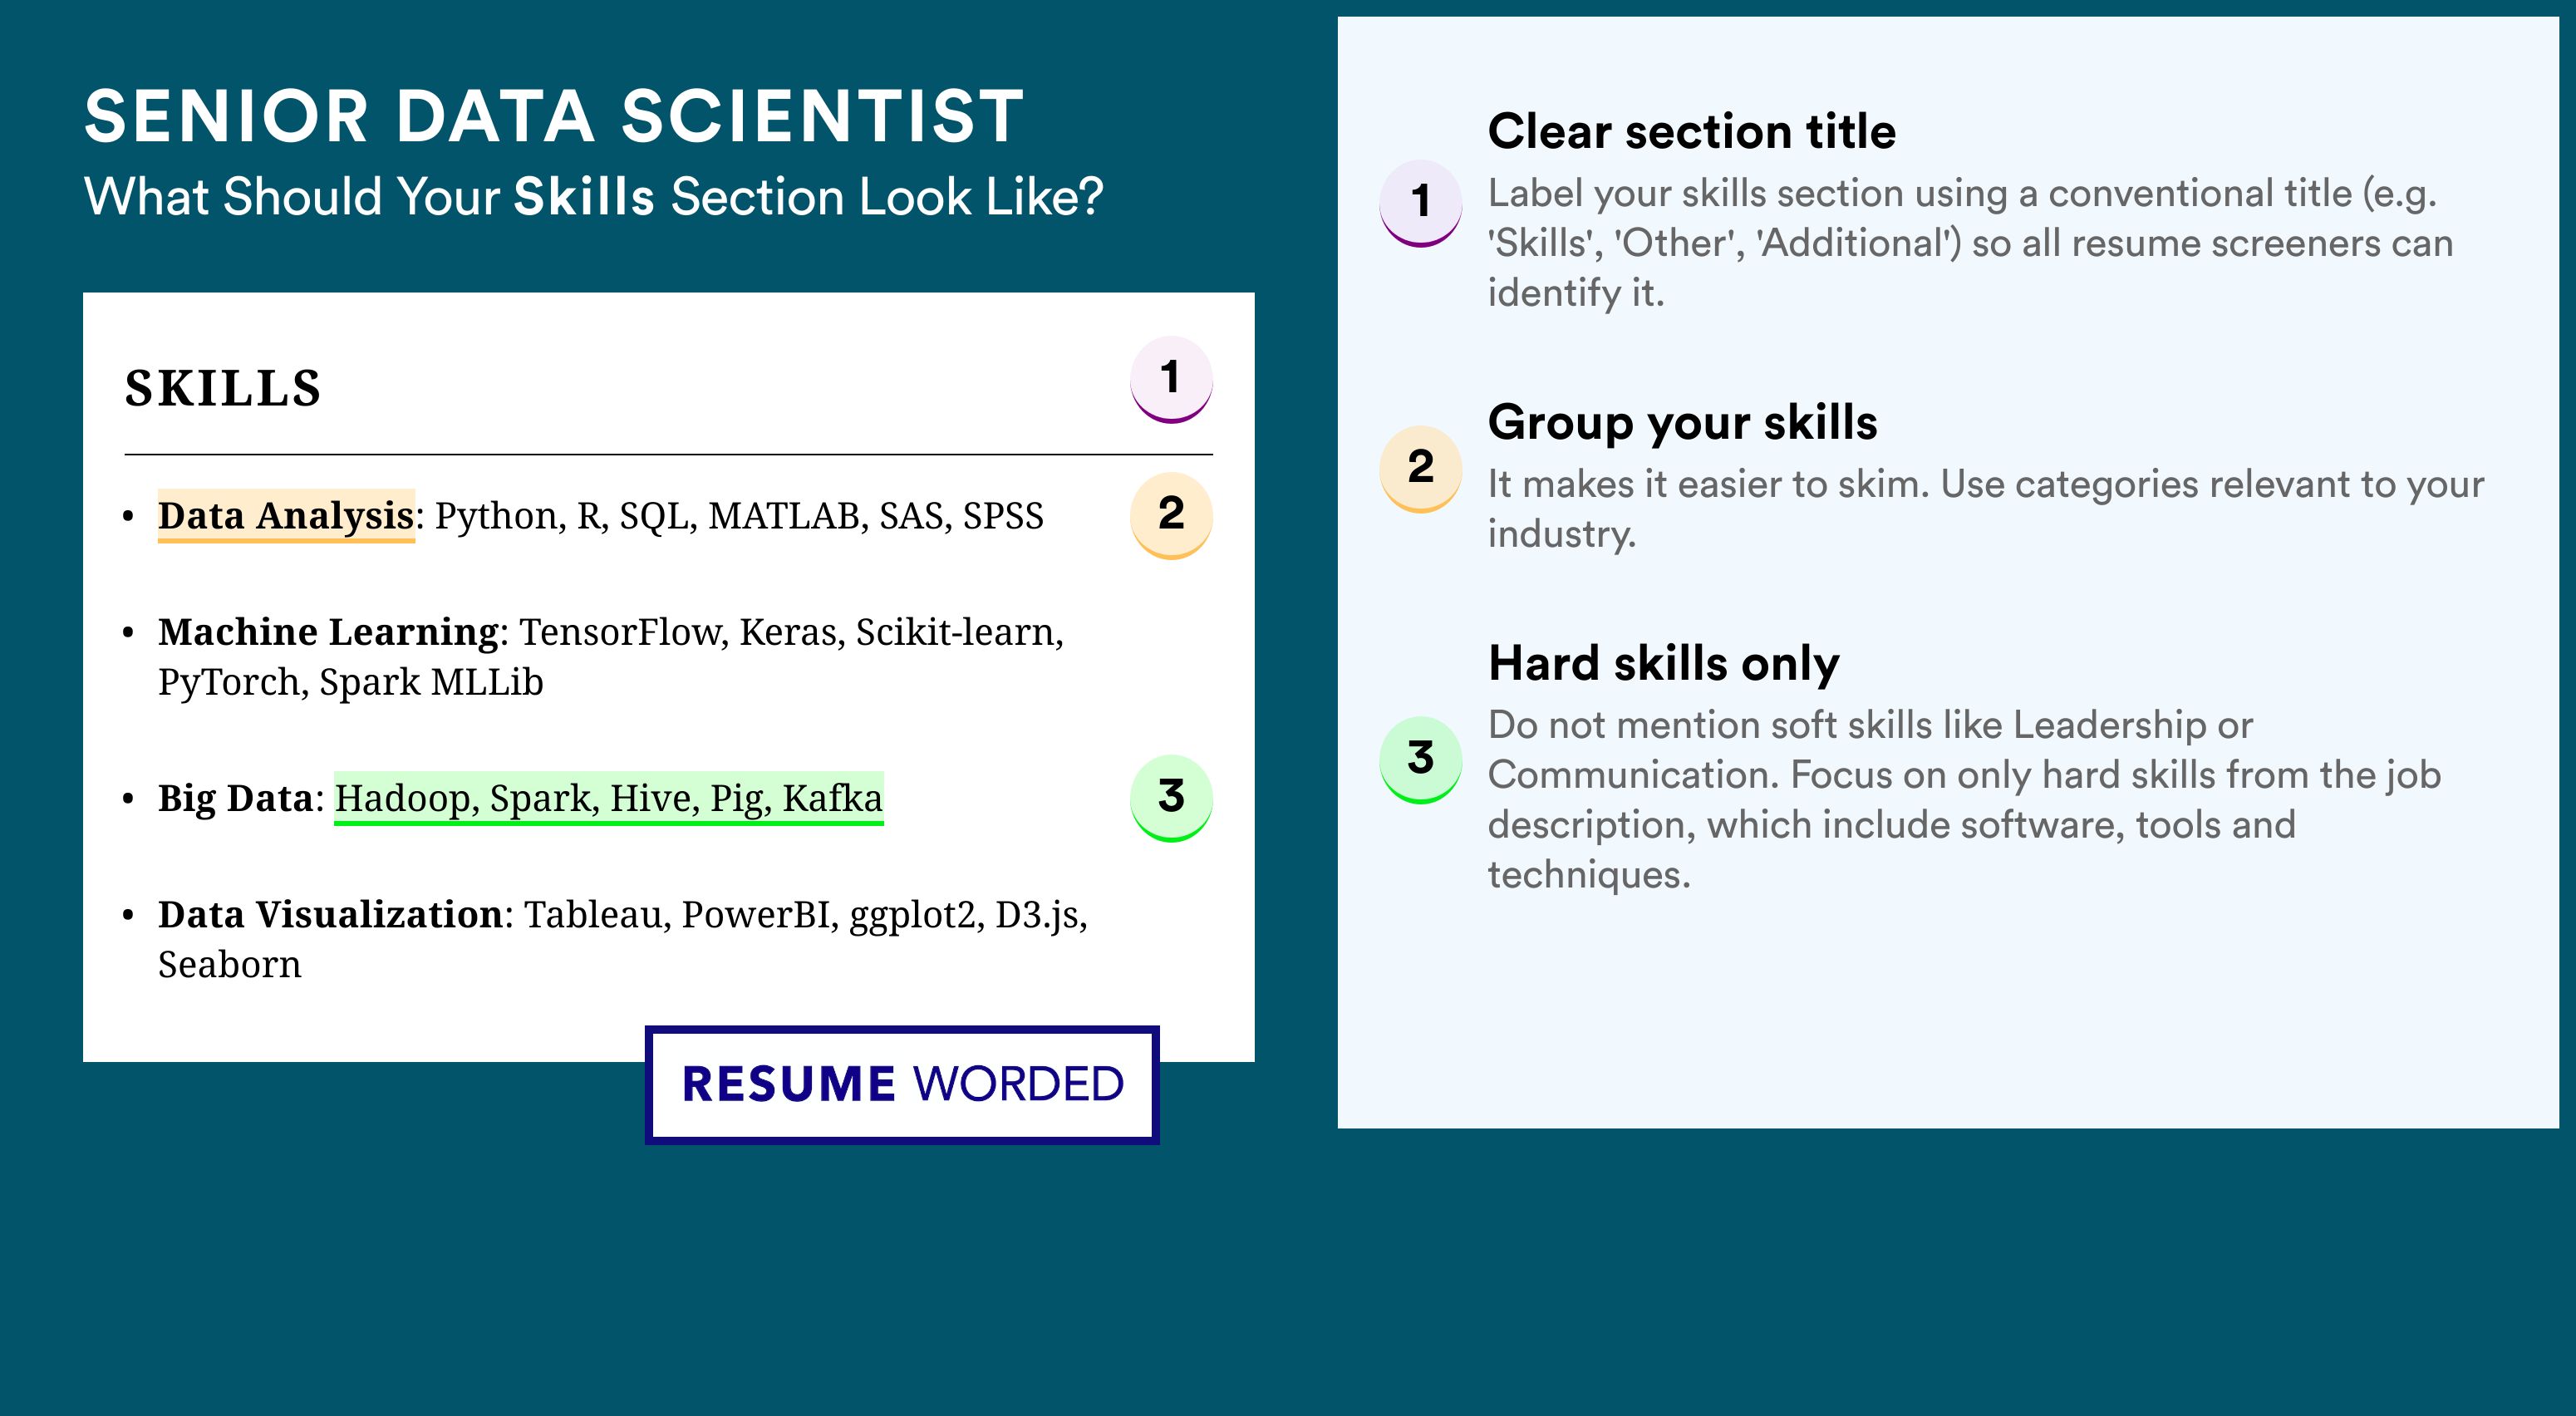The width and height of the screenshot is (2576, 1416).
Task: Click badge 2 next to Group your skills
Action: 1420,468
